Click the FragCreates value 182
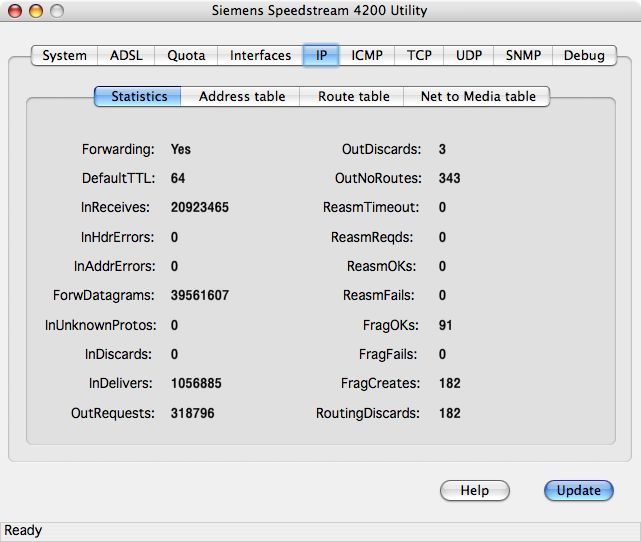Image resolution: width=641 pixels, height=542 pixels. point(450,383)
